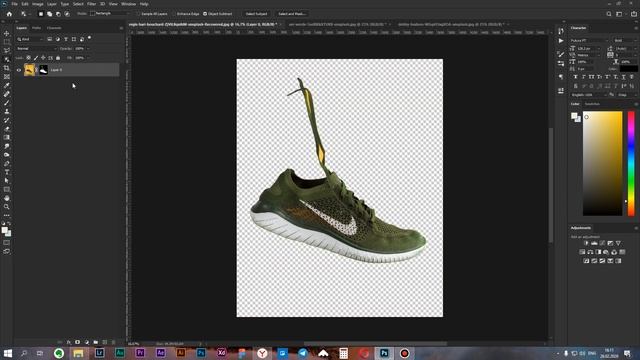640x360 pixels.
Task: Open the selection Mode Rectangle dropdown
Action: click(x=111, y=14)
